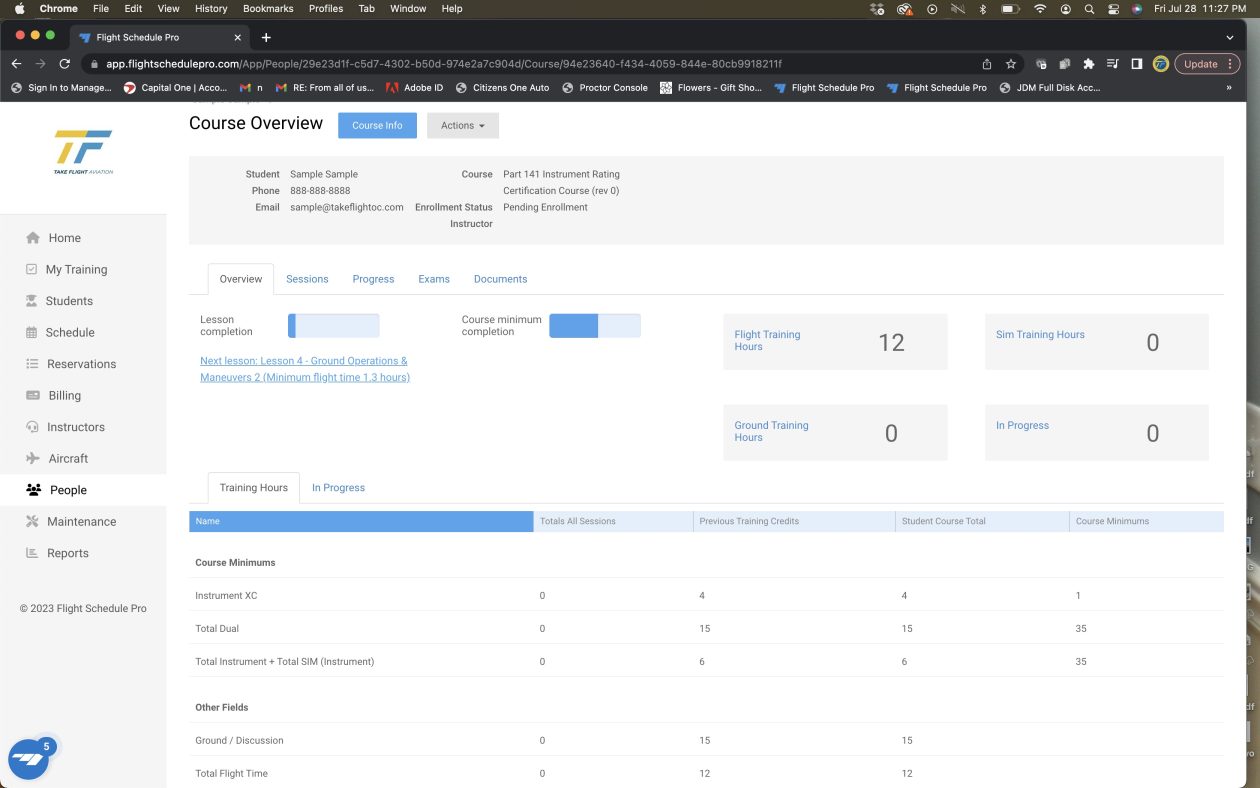Show more bookmarks overflow chevron
This screenshot has height=788, width=1260.
(x=1228, y=88)
